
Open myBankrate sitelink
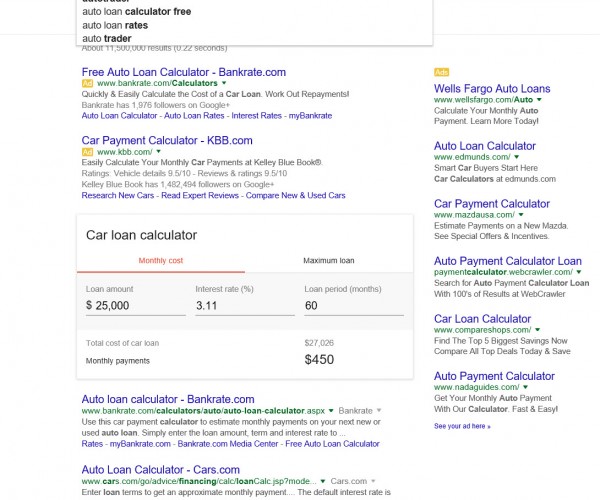click(x=310, y=116)
